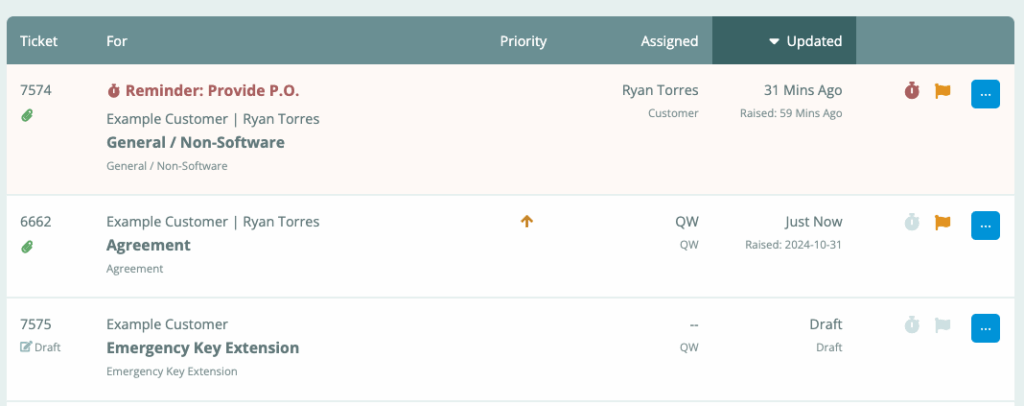Click the timer icon on draft ticket 7575
Image resolution: width=1024 pixels, height=406 pixels.
coord(911,325)
